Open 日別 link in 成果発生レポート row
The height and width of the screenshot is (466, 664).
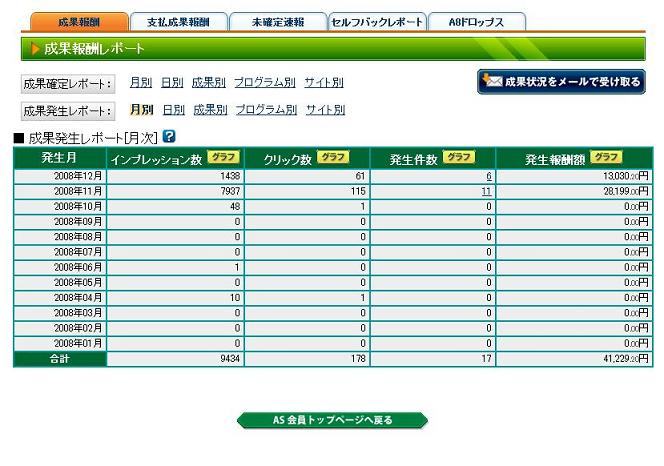pyautogui.click(x=174, y=110)
